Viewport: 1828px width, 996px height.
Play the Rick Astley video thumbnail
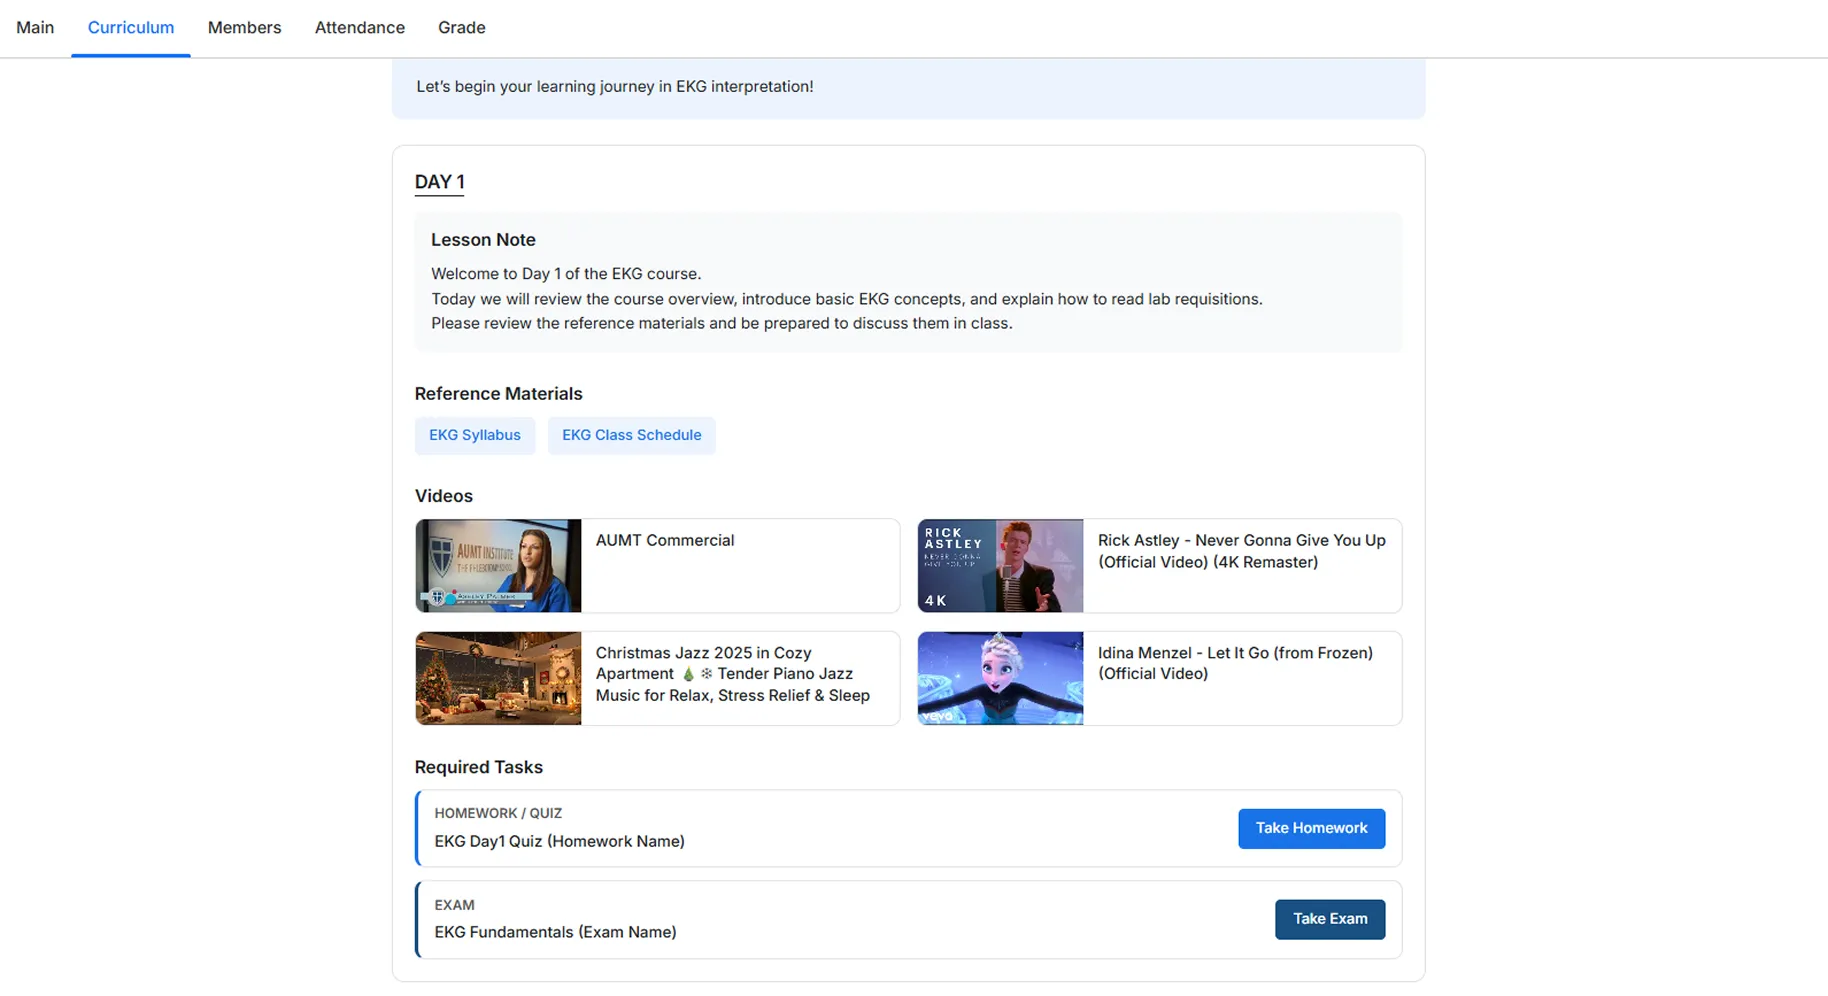(1000, 566)
